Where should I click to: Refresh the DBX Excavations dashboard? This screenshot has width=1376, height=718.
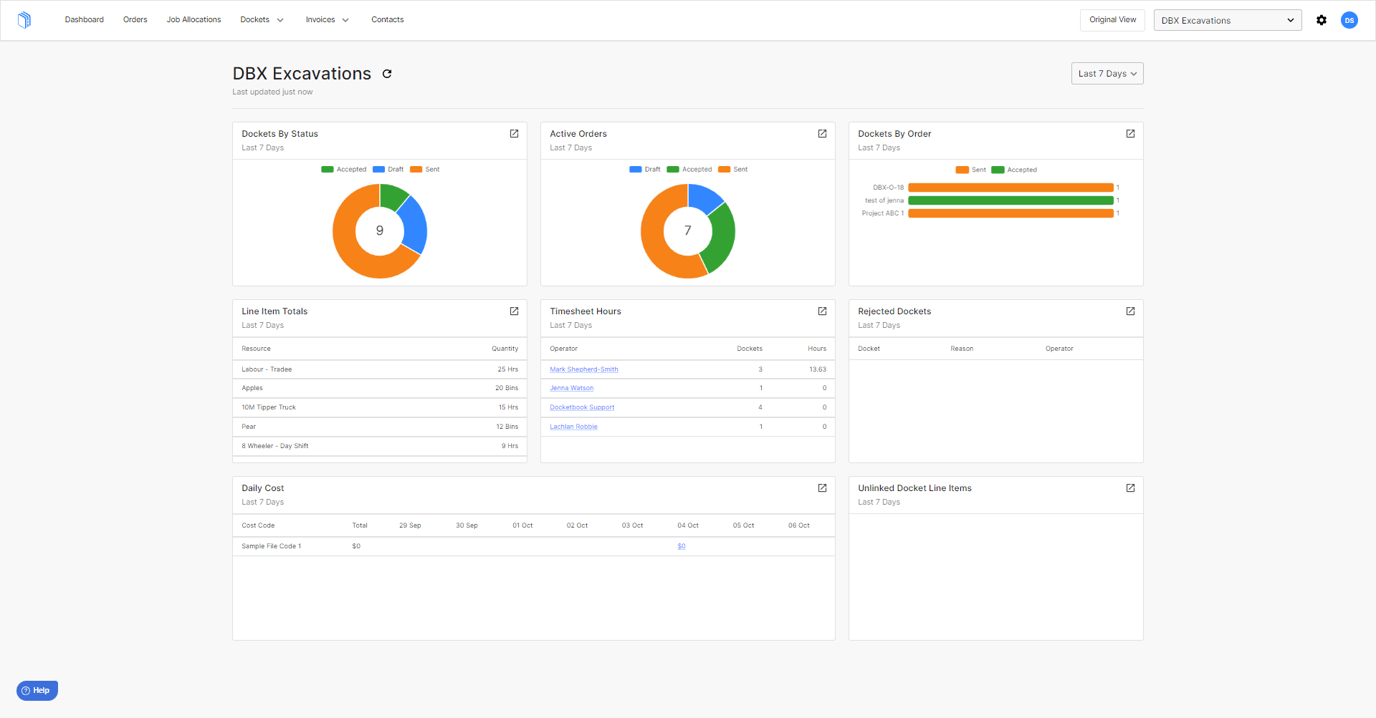[x=387, y=73]
